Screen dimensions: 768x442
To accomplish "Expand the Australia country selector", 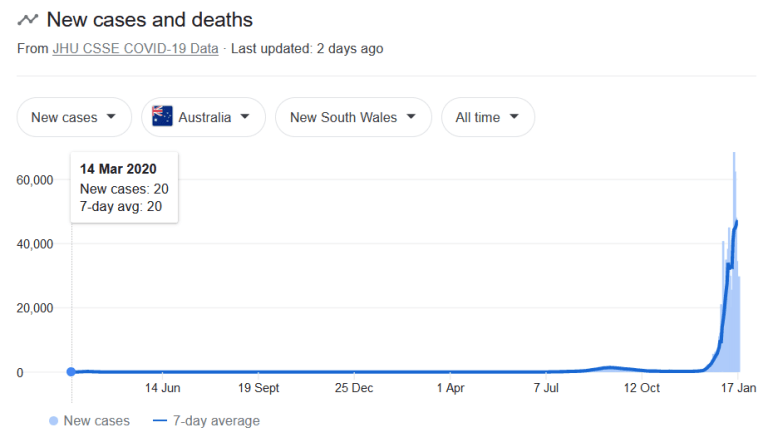I will coord(203,117).
